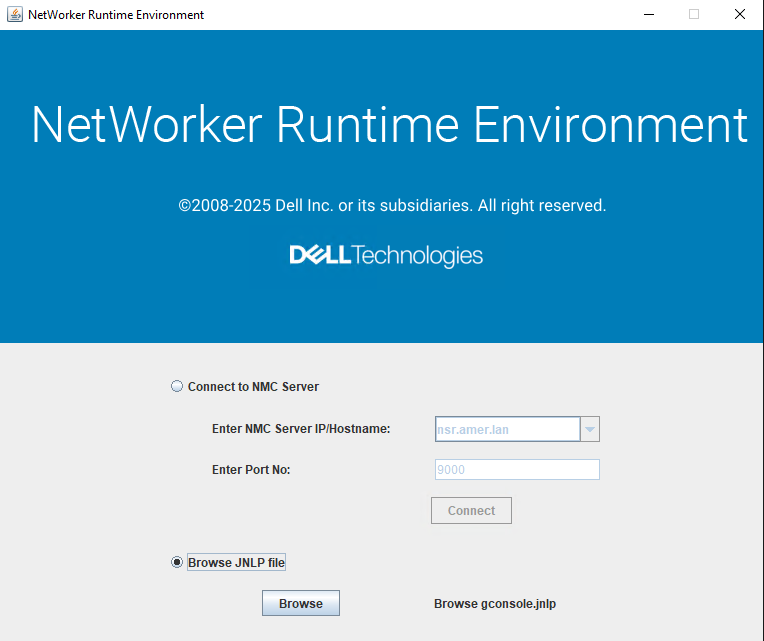This screenshot has width=764, height=641.
Task: Minimize the NetWorker Runtime Environment window
Action: (x=649, y=15)
